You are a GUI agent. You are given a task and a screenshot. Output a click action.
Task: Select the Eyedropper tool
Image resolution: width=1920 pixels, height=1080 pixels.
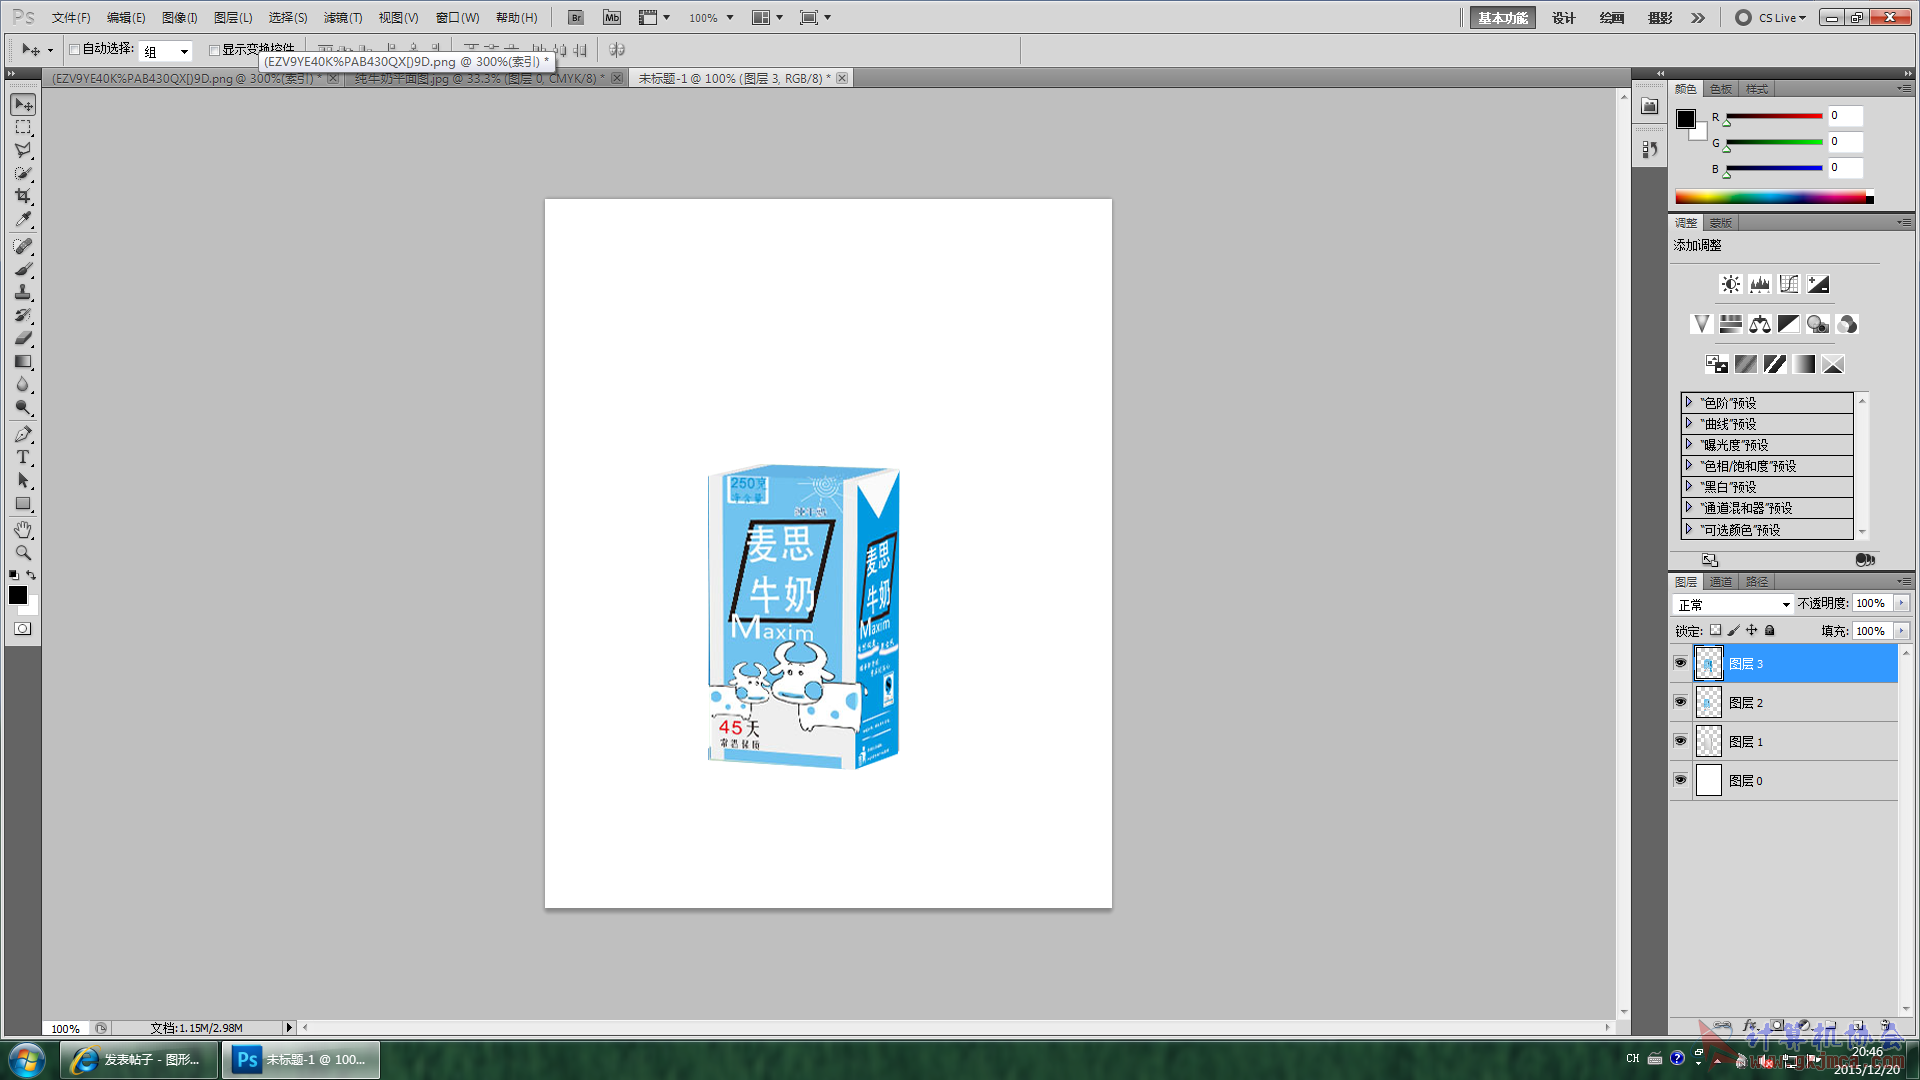[x=23, y=220]
